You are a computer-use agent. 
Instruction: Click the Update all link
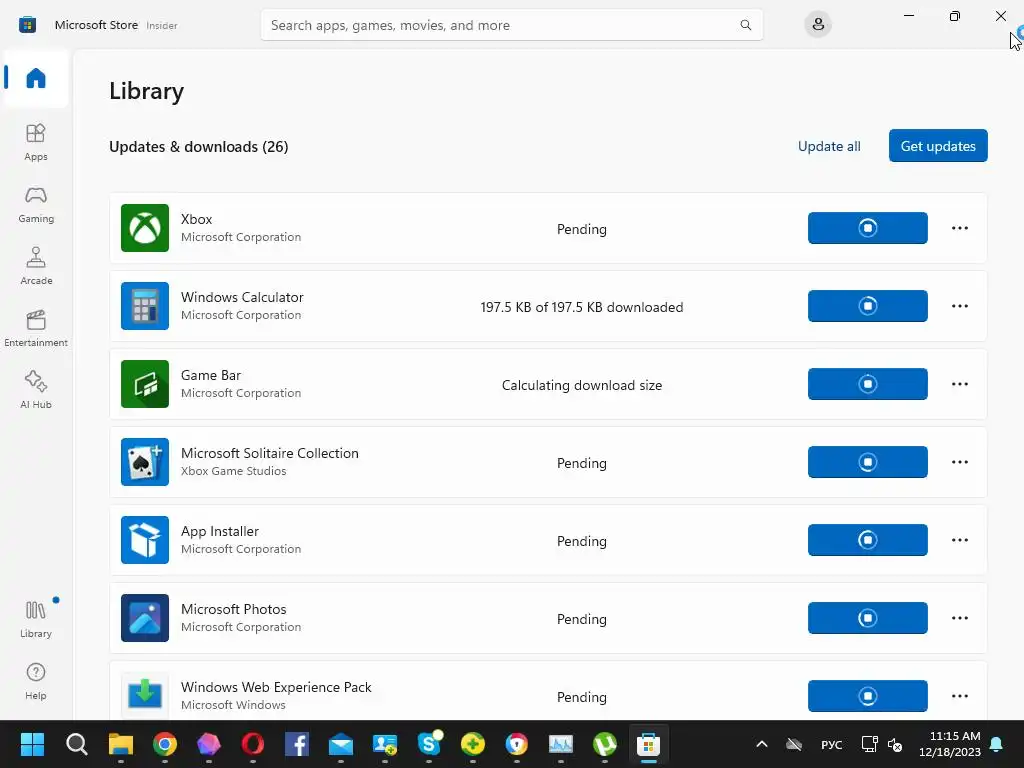pos(829,146)
